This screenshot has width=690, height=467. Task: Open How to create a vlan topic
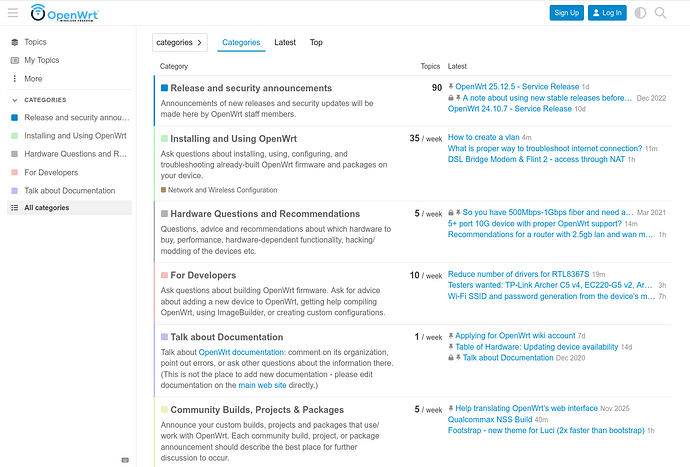[484, 137]
